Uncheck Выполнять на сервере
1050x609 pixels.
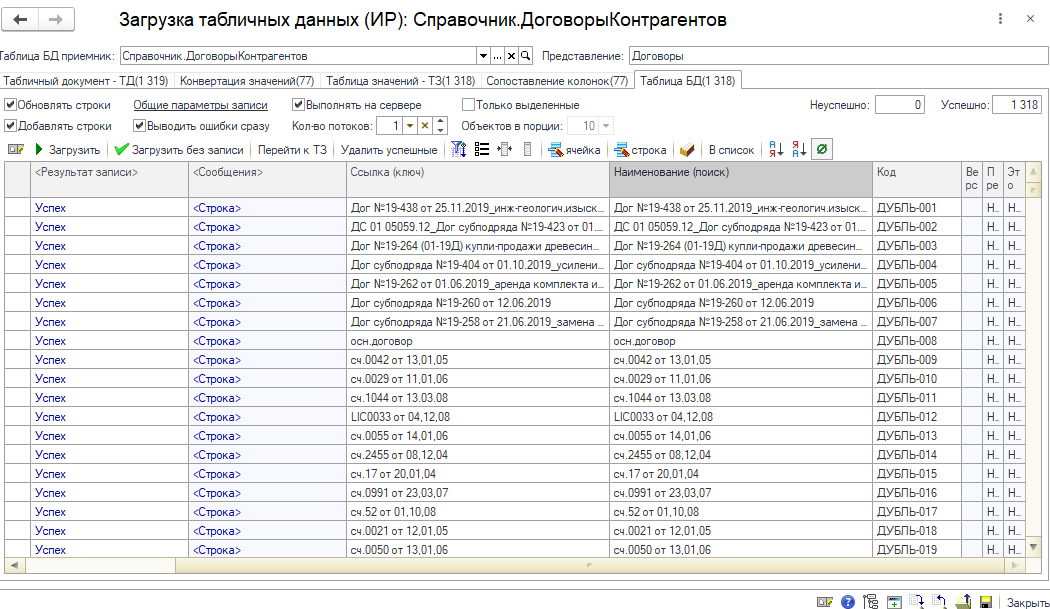(x=298, y=105)
